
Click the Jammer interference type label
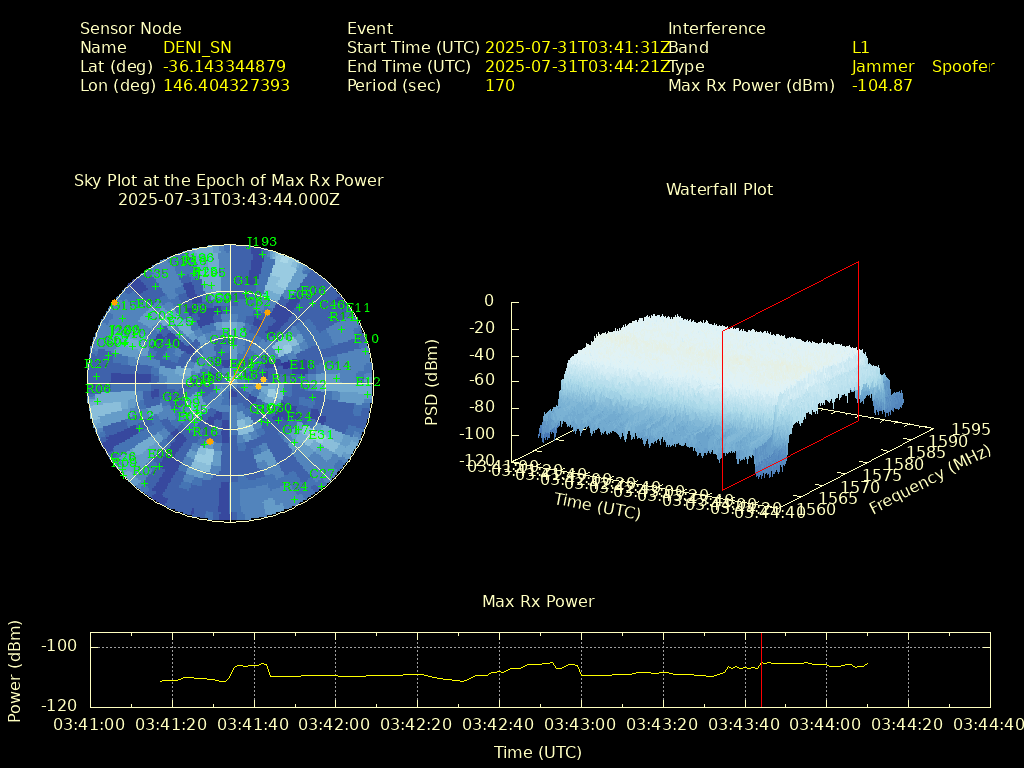coord(882,66)
